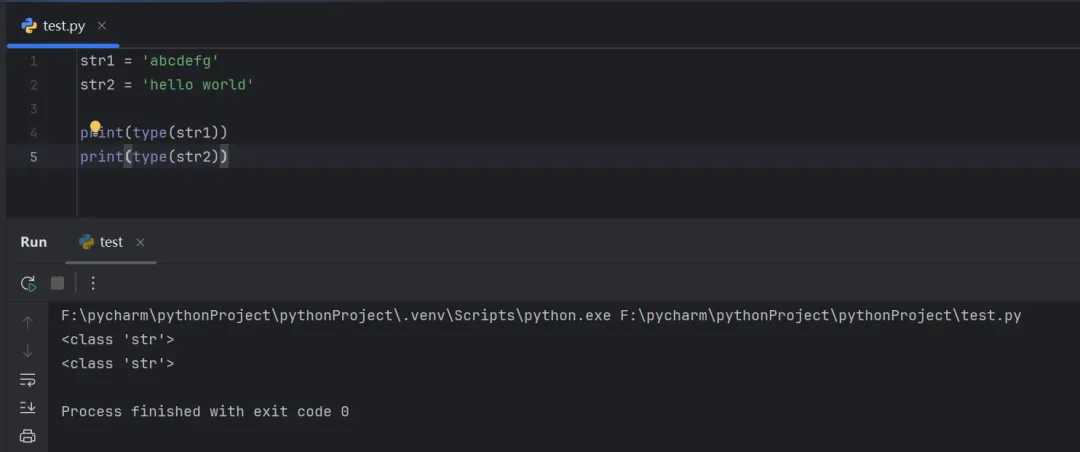The width and height of the screenshot is (1080, 452).
Task: Click the lightbulb quick-fix icon on line 4
Action: (96, 127)
